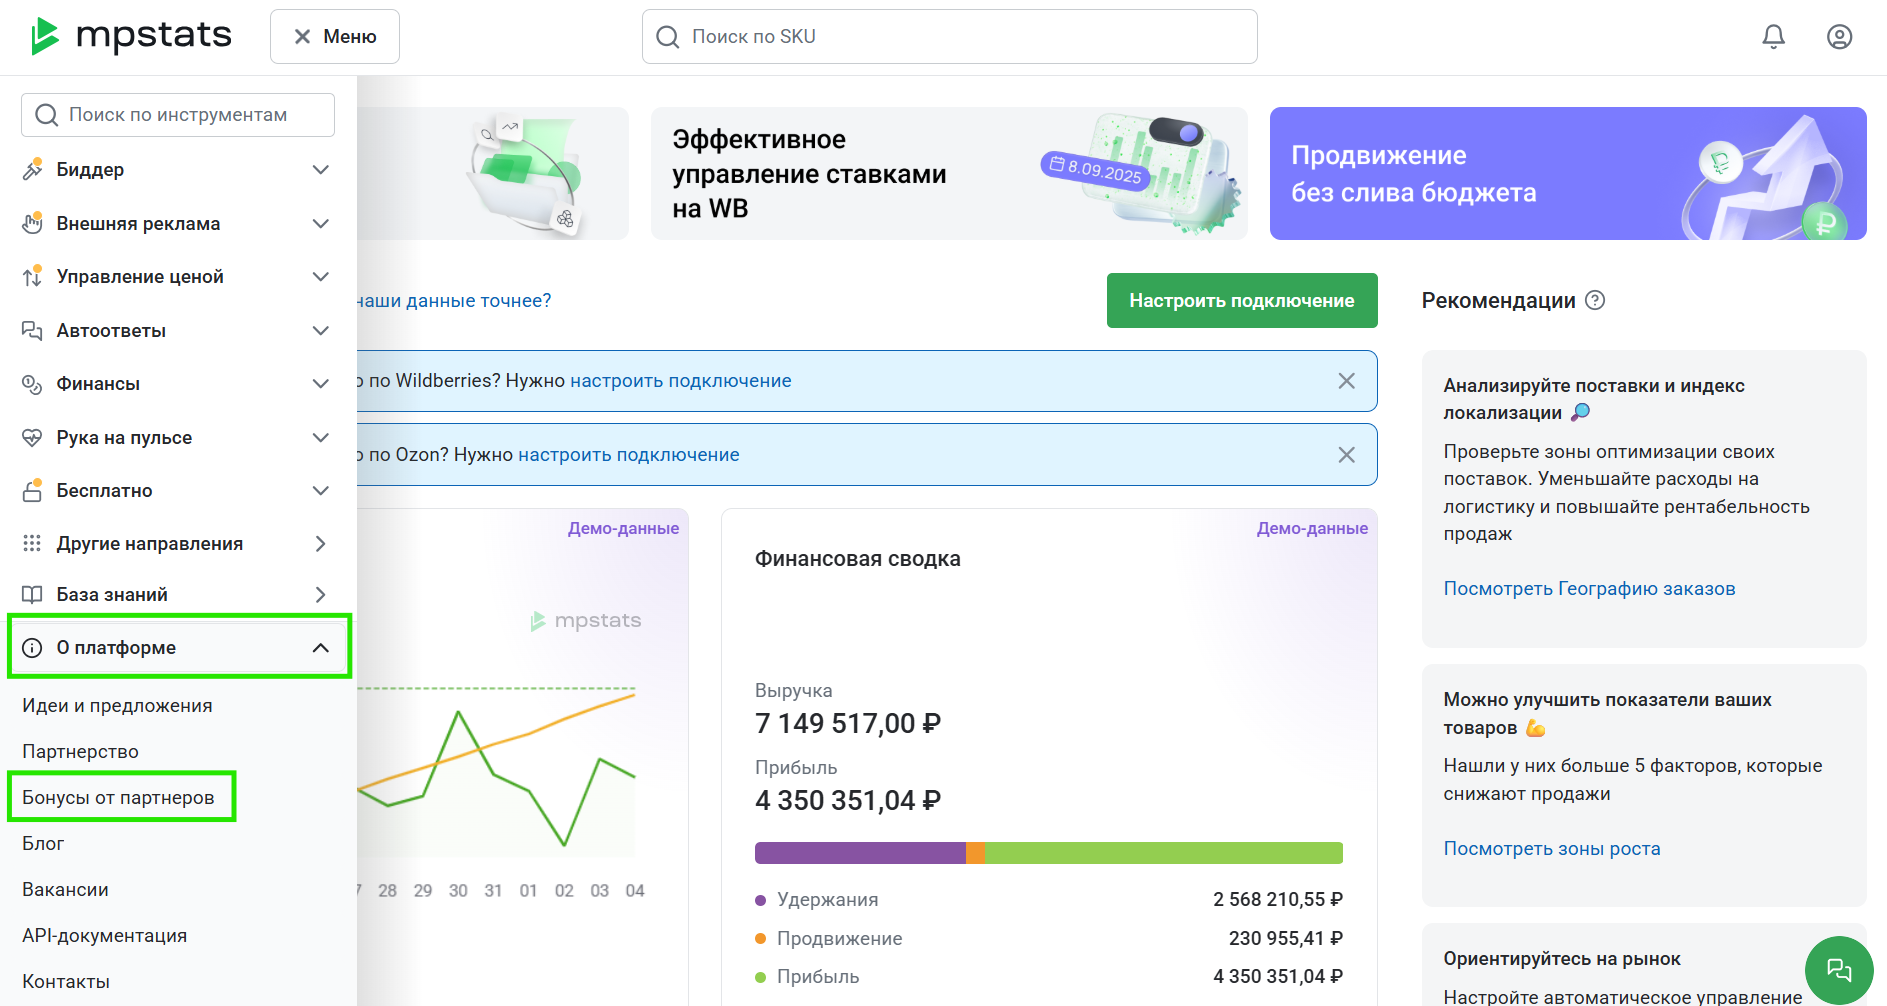Screen dimensions: 1887x1006
Task: Click the Биддер sidebar icon
Action: click(x=32, y=169)
